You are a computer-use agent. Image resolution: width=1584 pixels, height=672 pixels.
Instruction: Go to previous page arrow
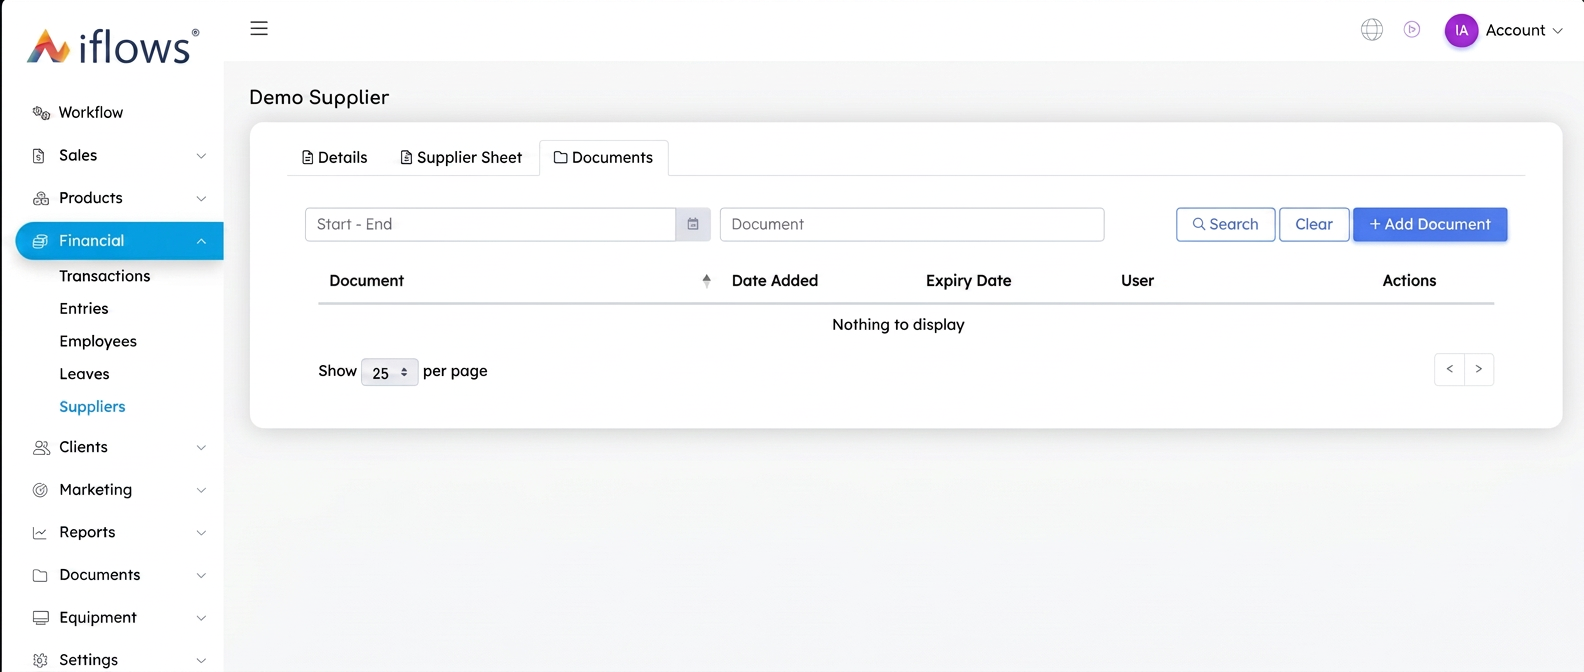(x=1449, y=369)
